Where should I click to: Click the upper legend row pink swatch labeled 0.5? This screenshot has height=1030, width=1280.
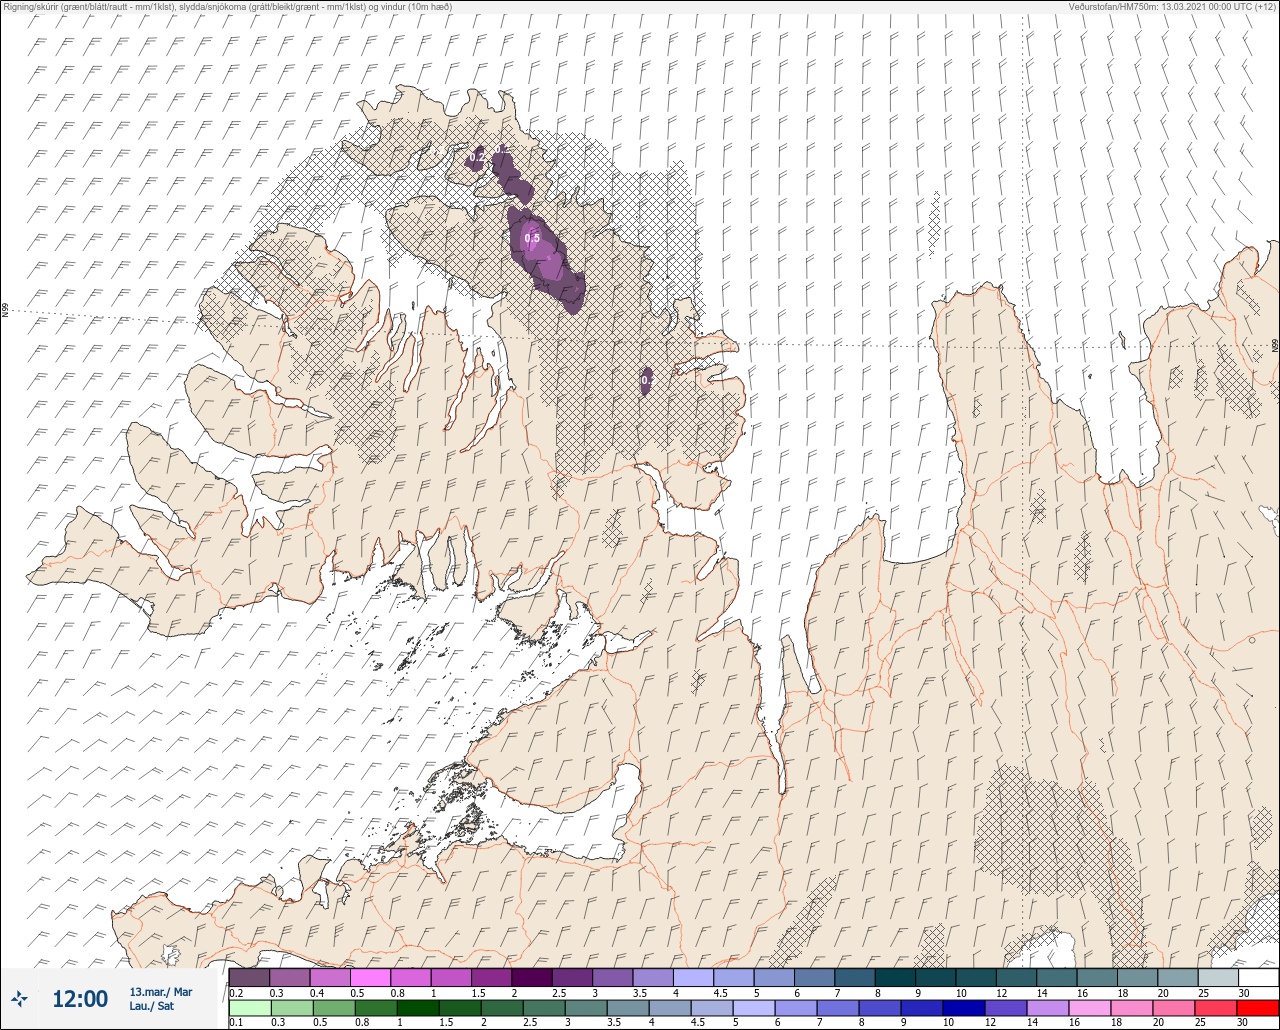tap(370, 977)
